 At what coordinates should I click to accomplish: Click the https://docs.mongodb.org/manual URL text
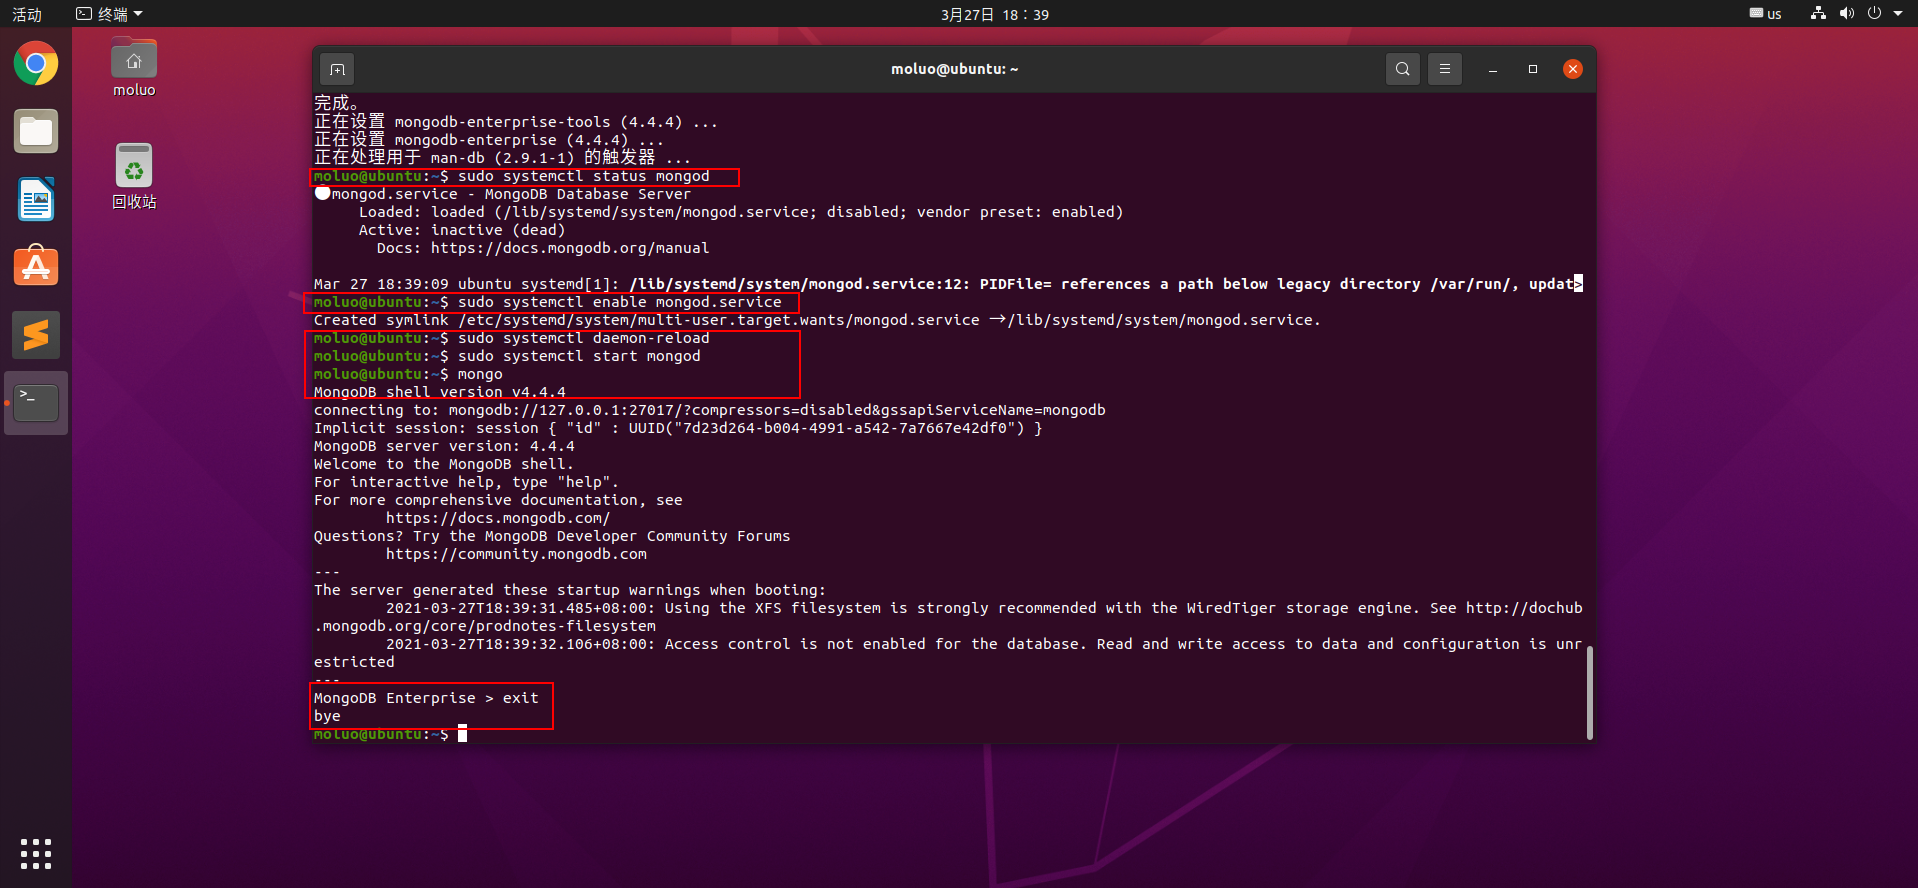[x=570, y=248]
